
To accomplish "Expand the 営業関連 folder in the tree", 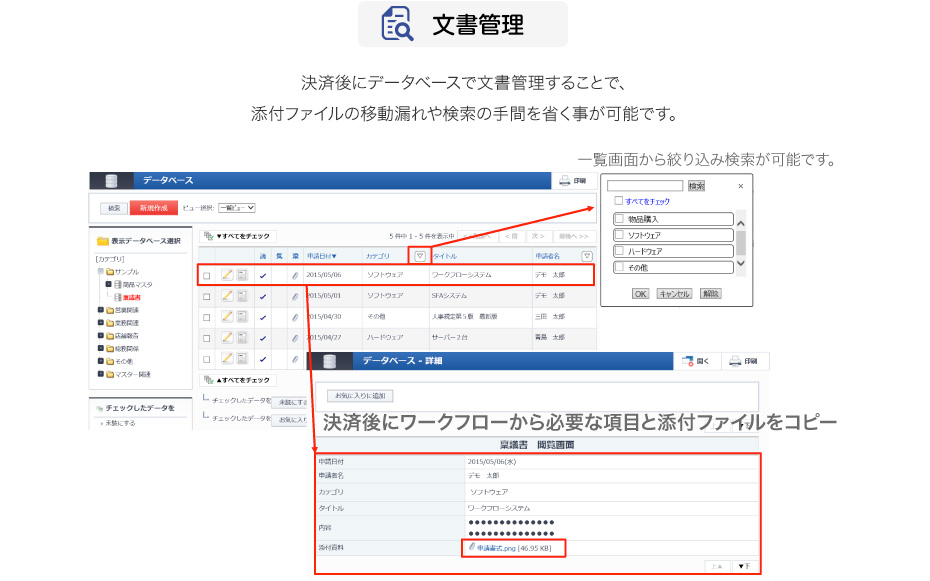I will (101, 310).
